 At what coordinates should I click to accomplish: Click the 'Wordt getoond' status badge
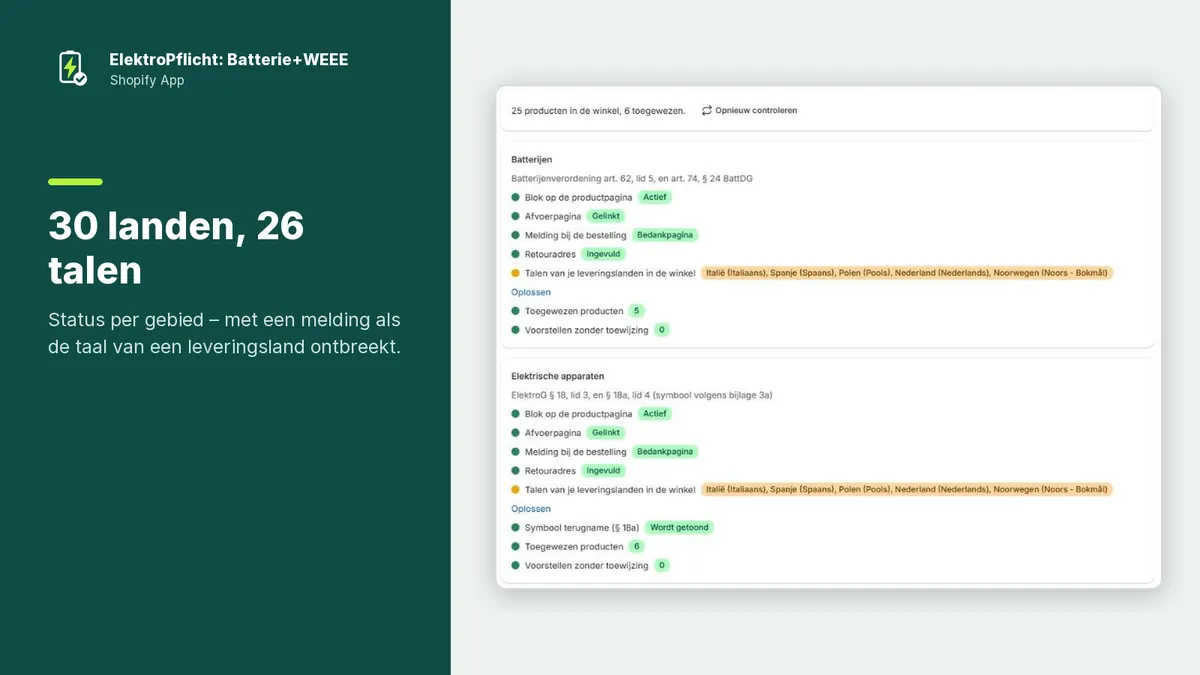(x=680, y=528)
